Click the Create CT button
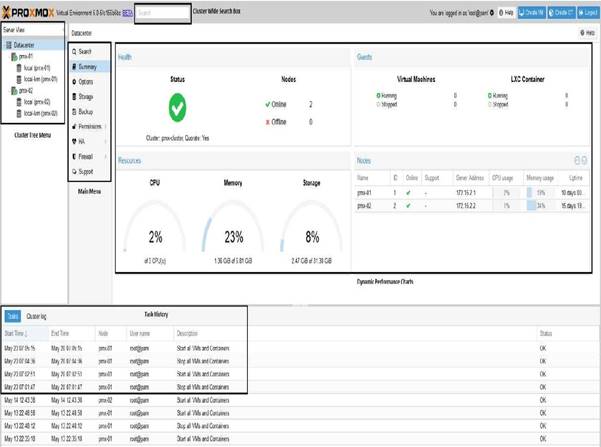 coord(561,13)
